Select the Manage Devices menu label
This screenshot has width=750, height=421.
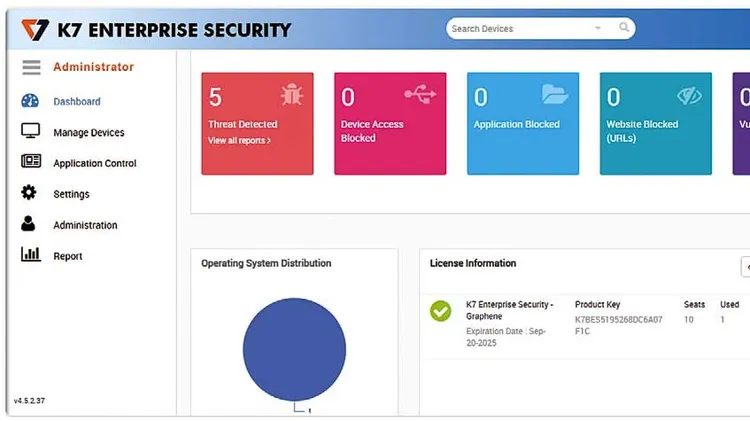click(89, 133)
